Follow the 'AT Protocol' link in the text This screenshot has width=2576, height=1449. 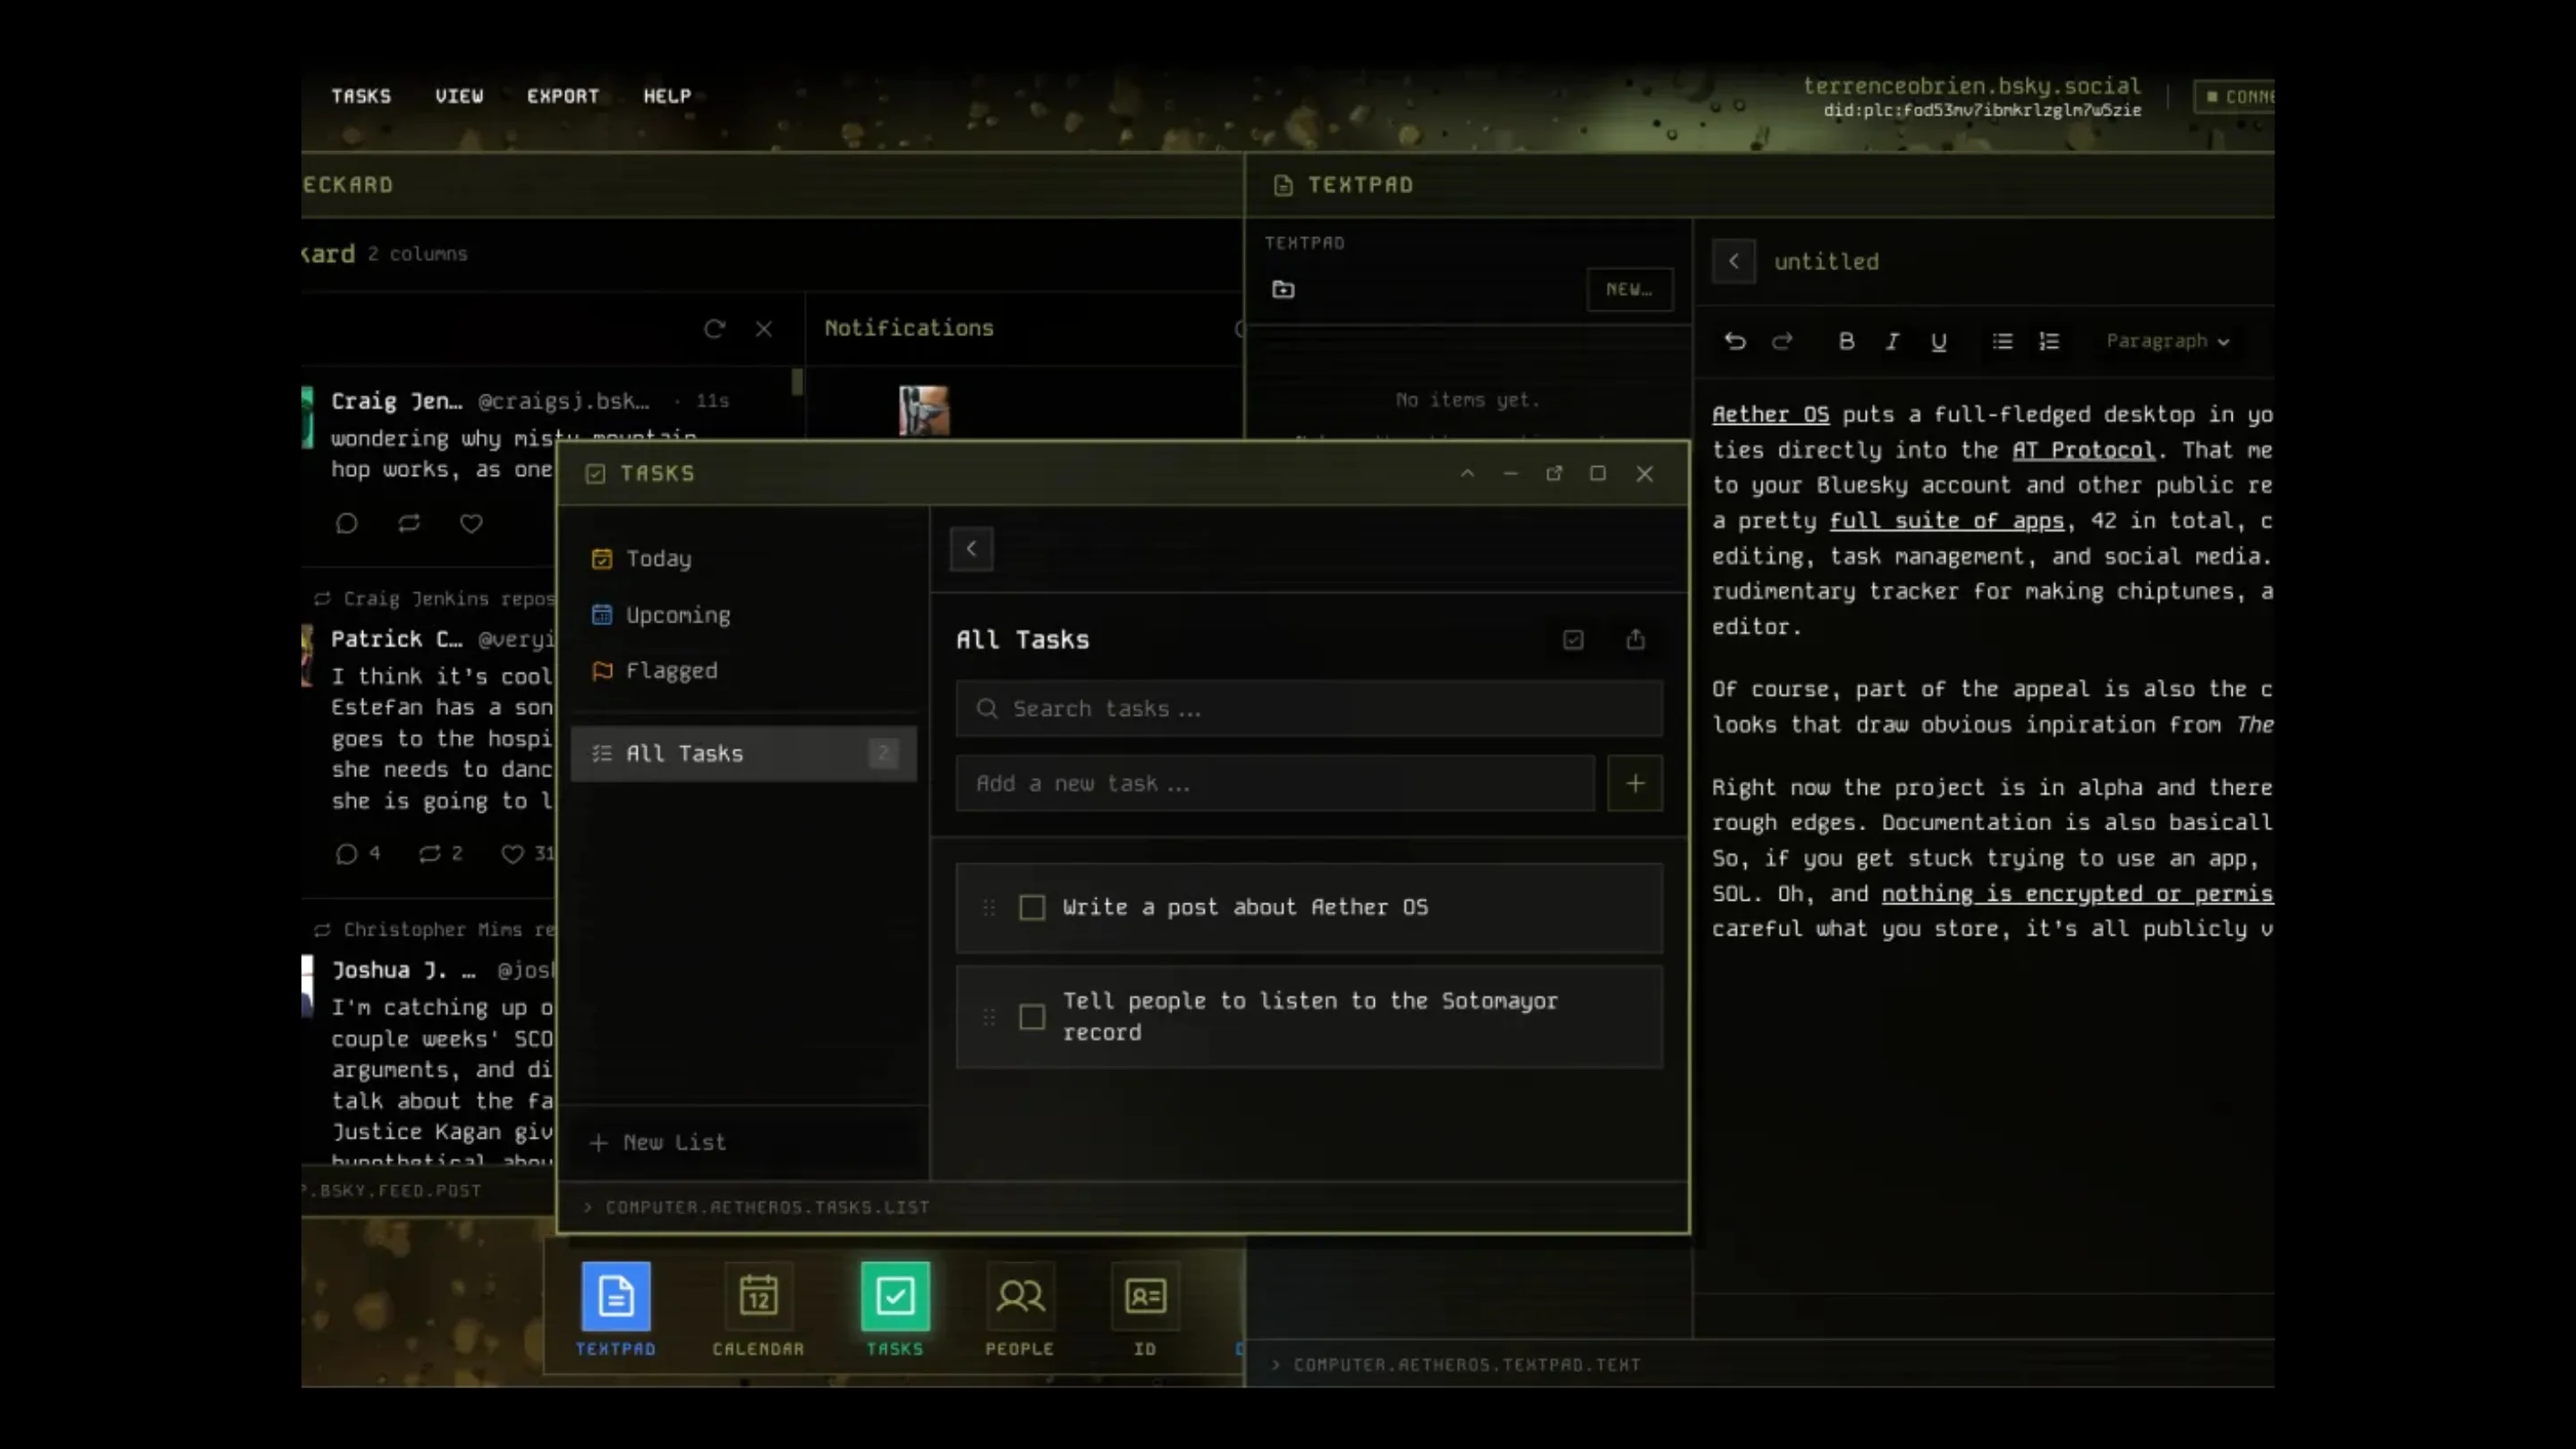click(2083, 450)
